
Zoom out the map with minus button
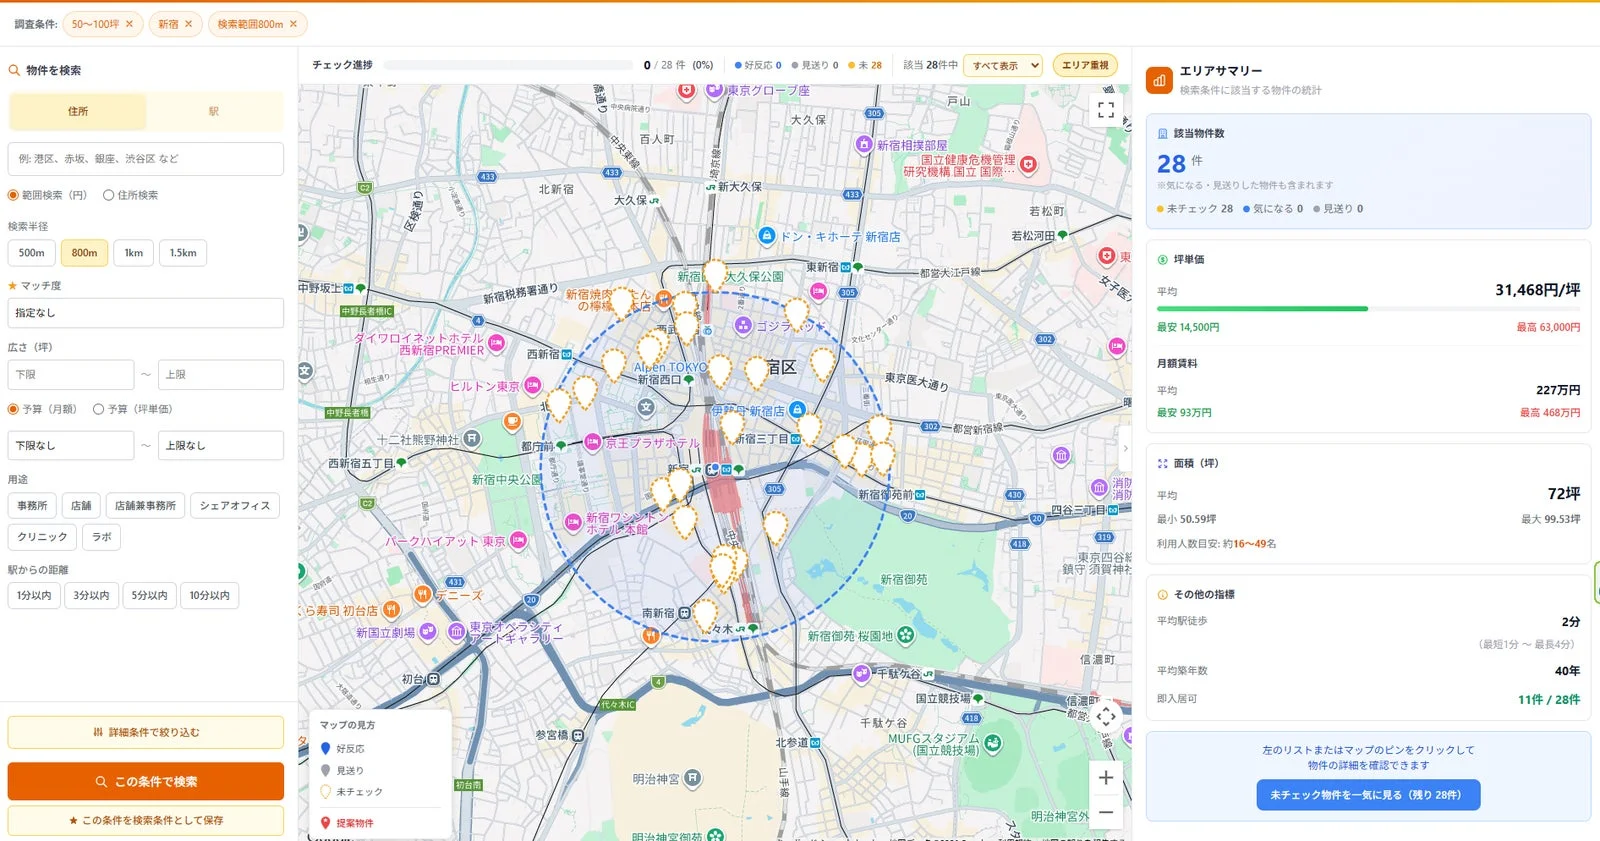click(x=1106, y=812)
